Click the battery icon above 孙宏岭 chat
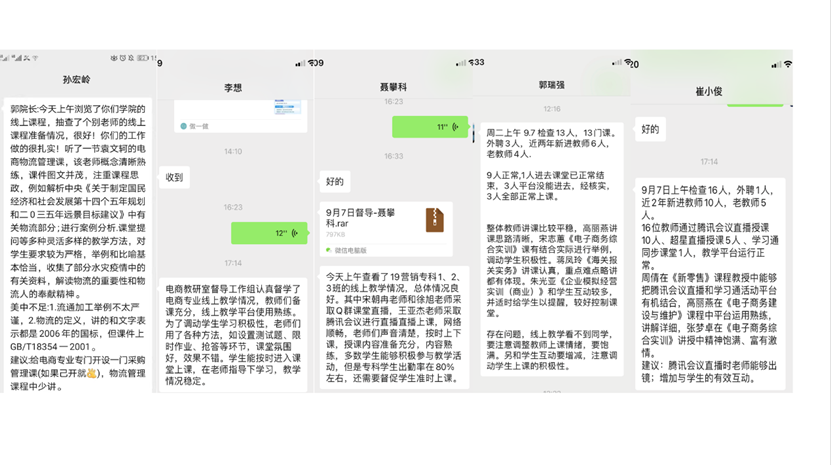Image resolution: width=831 pixels, height=465 pixels. click(x=141, y=58)
